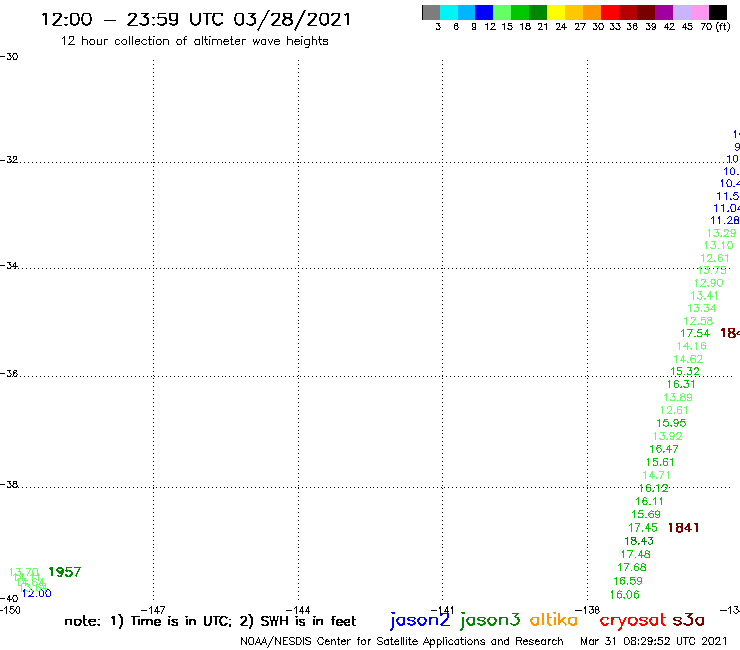Image resolution: width=740 pixels, height=650 pixels.
Task: Click the value '13.29'
Action: pos(722,233)
